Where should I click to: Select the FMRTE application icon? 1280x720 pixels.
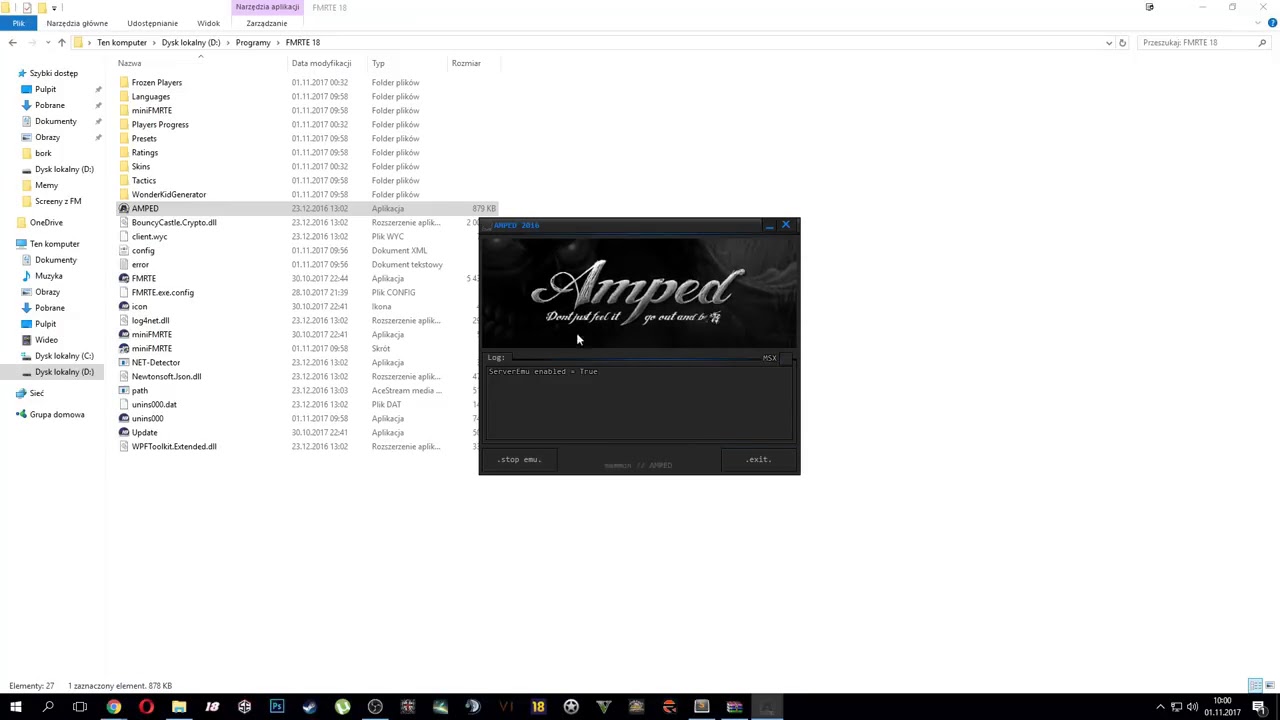coord(124,279)
